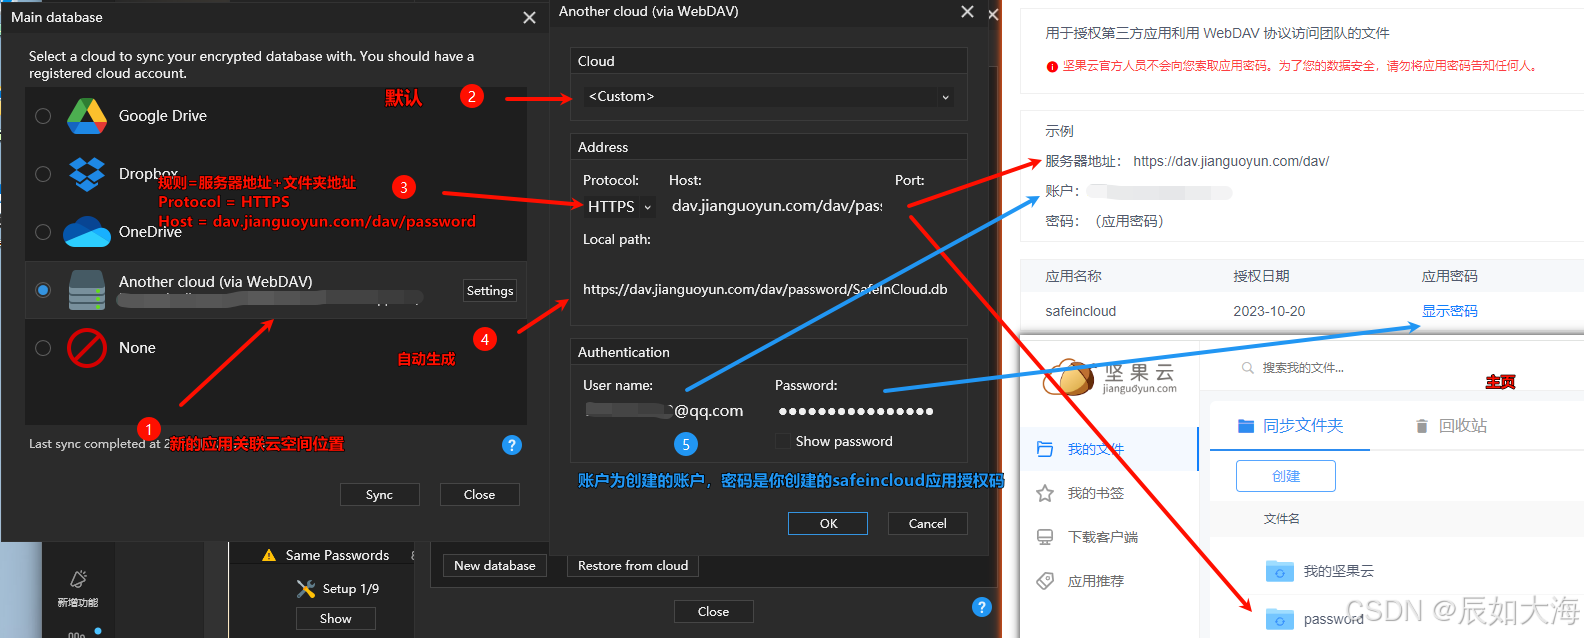Open 下载客户端 in Jianguoyun sidebar
Viewport: 1584px width, 638px height.
click(1109, 537)
